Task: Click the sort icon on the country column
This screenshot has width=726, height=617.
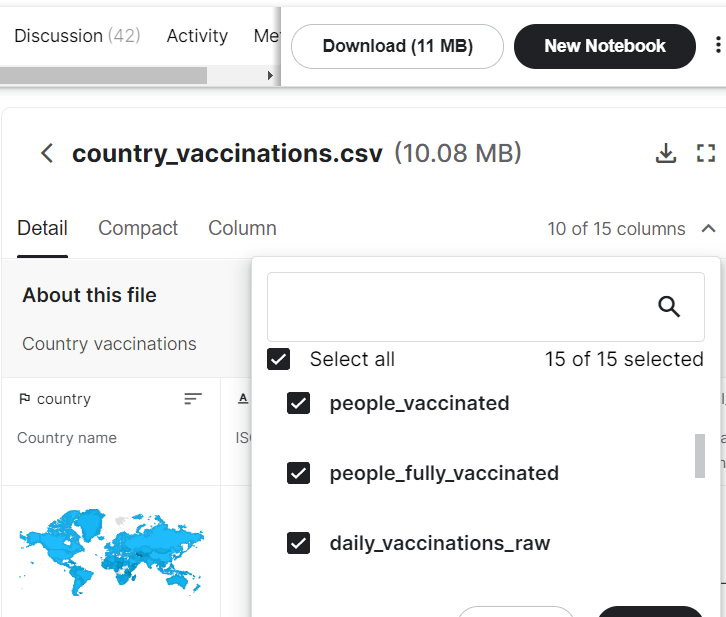Action: pos(193,399)
